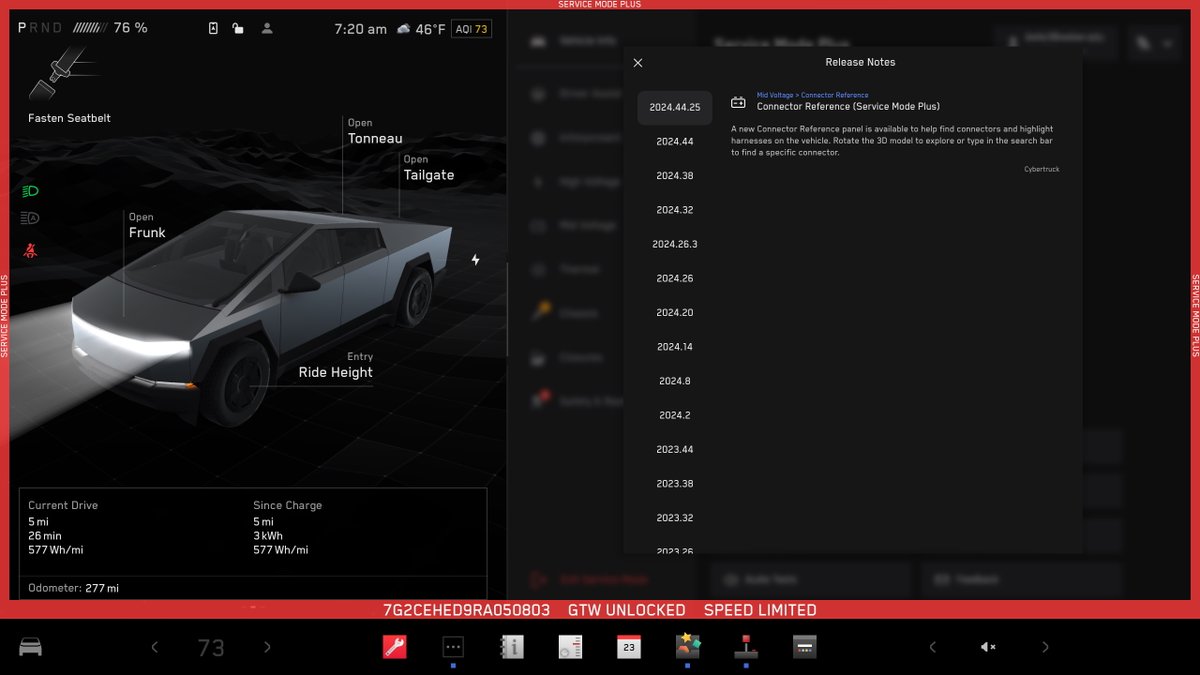Tap the car controls icon in dock
Screen dimensions: 1200x675
click(30, 647)
